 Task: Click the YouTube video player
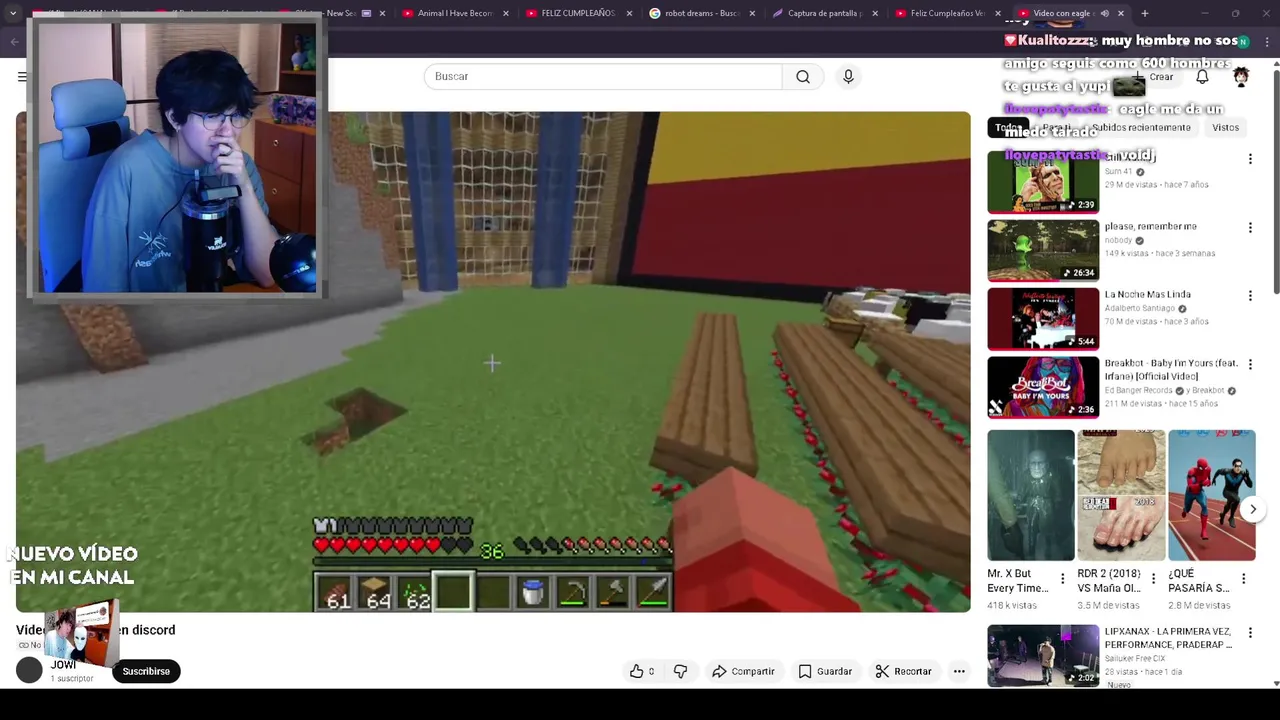coord(493,362)
